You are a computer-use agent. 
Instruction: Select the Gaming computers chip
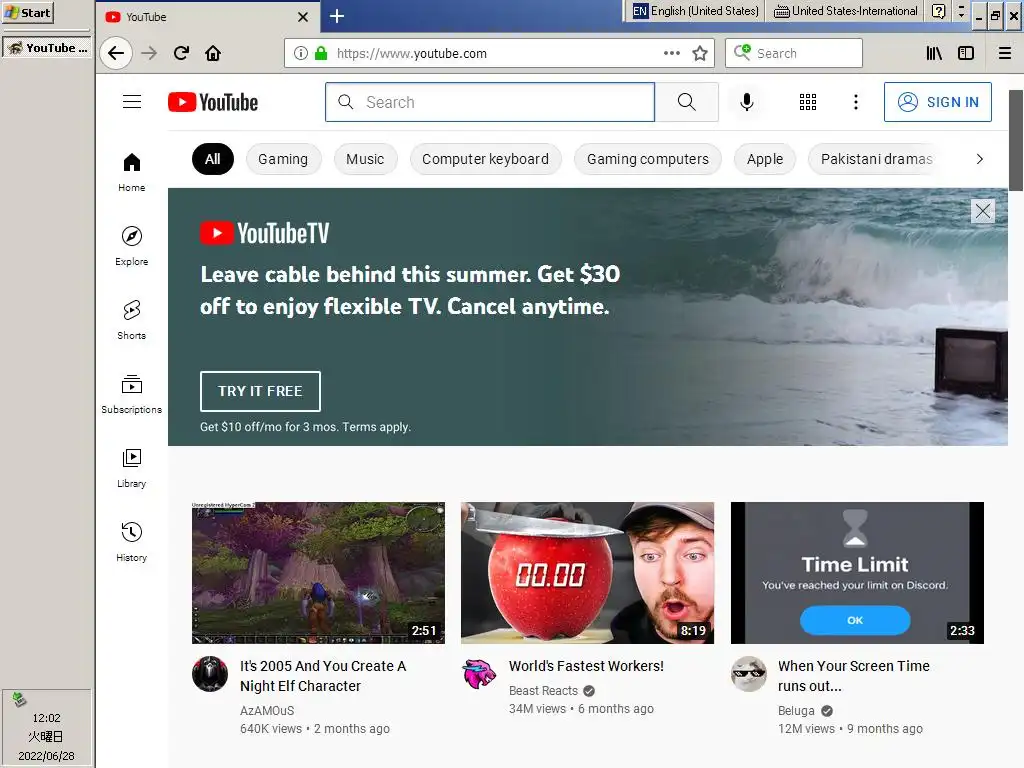pyautogui.click(x=648, y=159)
